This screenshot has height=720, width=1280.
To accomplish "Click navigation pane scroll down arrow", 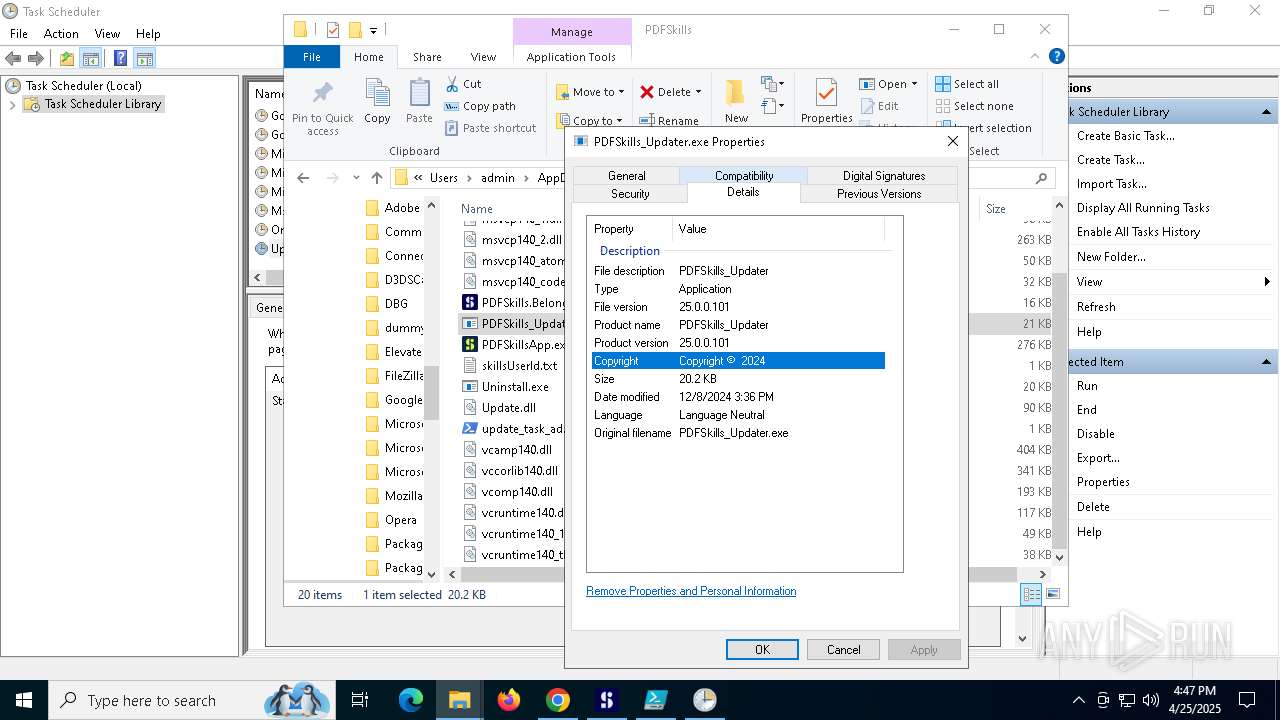I will (x=432, y=574).
